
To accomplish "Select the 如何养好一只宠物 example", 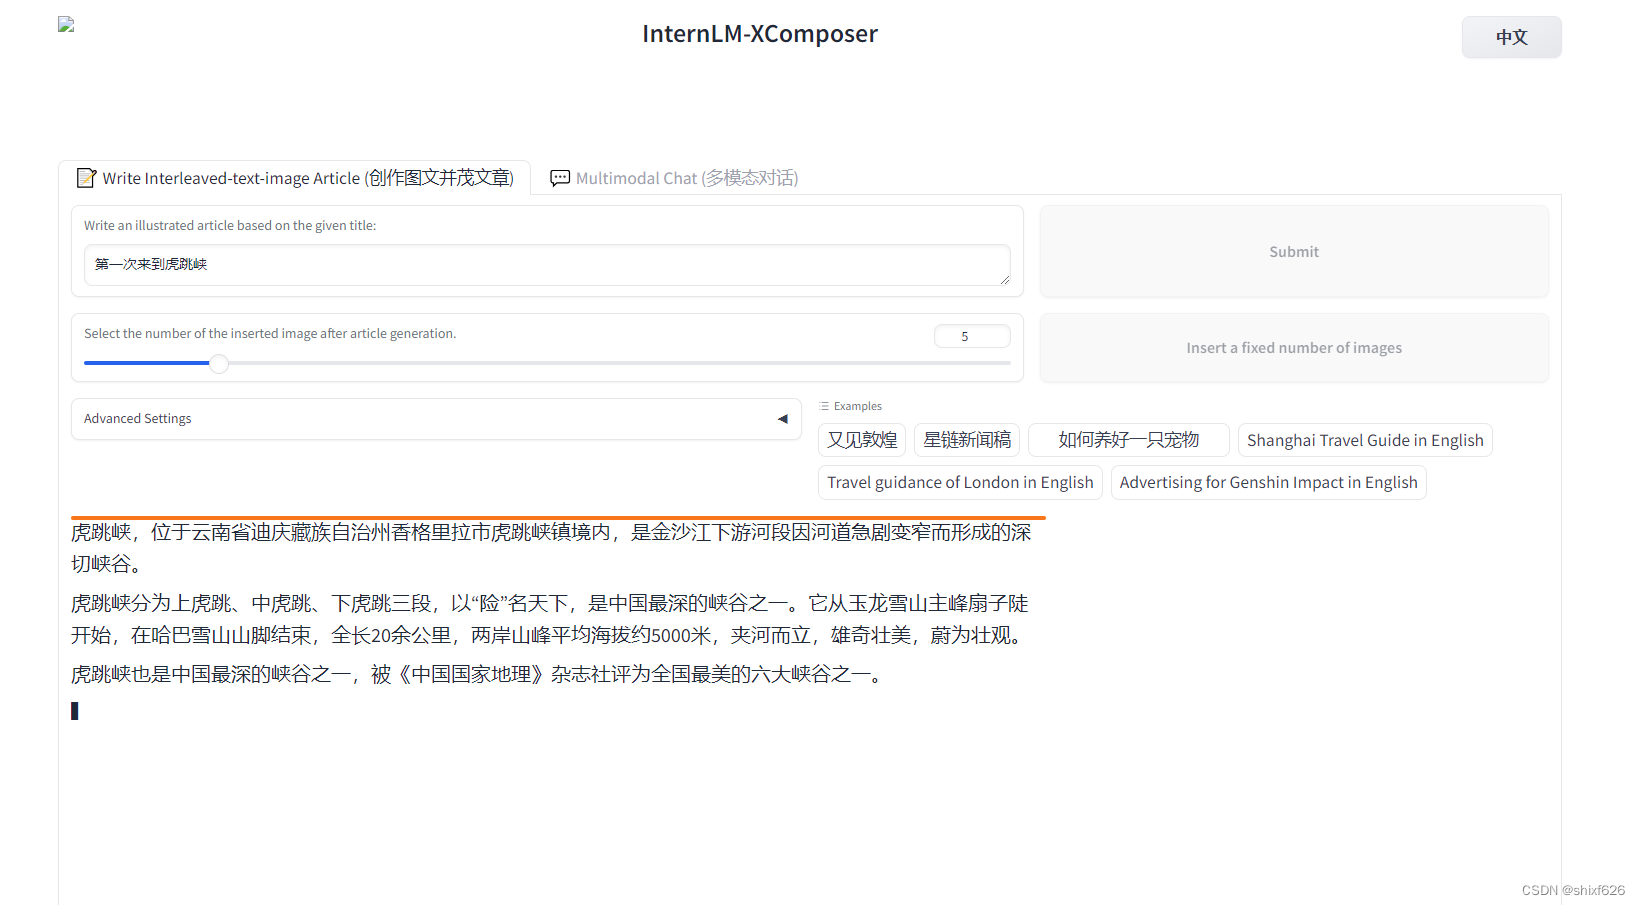I will tap(1128, 440).
